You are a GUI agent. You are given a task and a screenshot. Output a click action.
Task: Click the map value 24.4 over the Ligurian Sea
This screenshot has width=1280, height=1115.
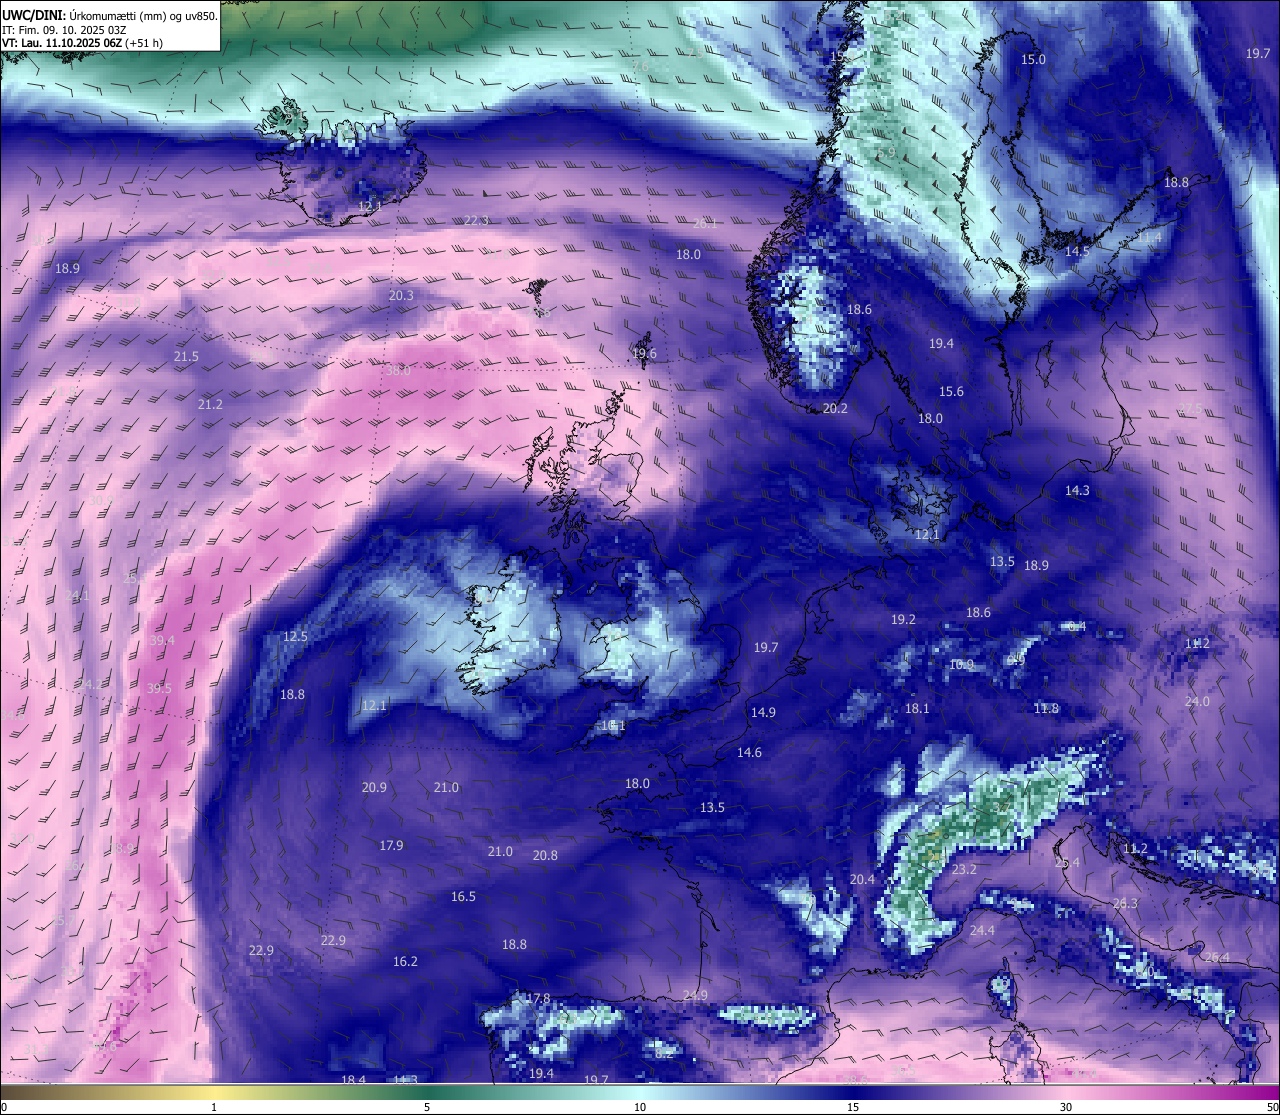(982, 931)
